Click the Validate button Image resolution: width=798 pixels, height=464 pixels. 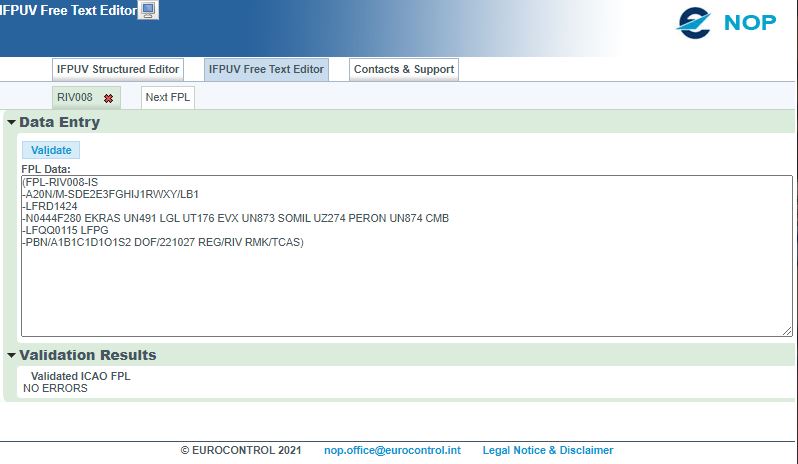(x=51, y=150)
